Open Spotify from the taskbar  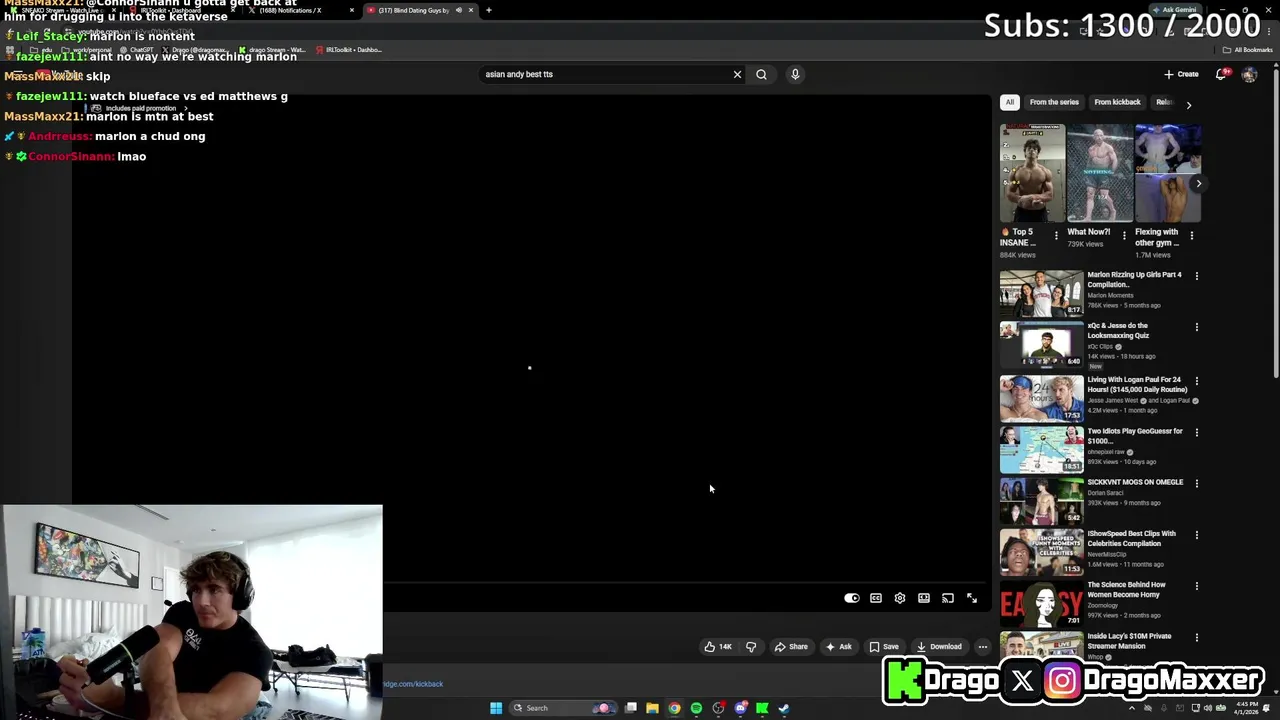tap(696, 708)
